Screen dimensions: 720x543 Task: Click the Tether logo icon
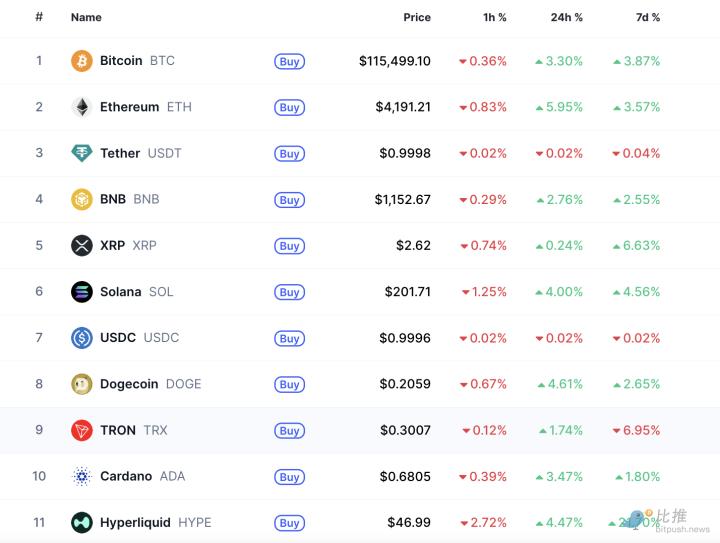pyautogui.click(x=81, y=153)
